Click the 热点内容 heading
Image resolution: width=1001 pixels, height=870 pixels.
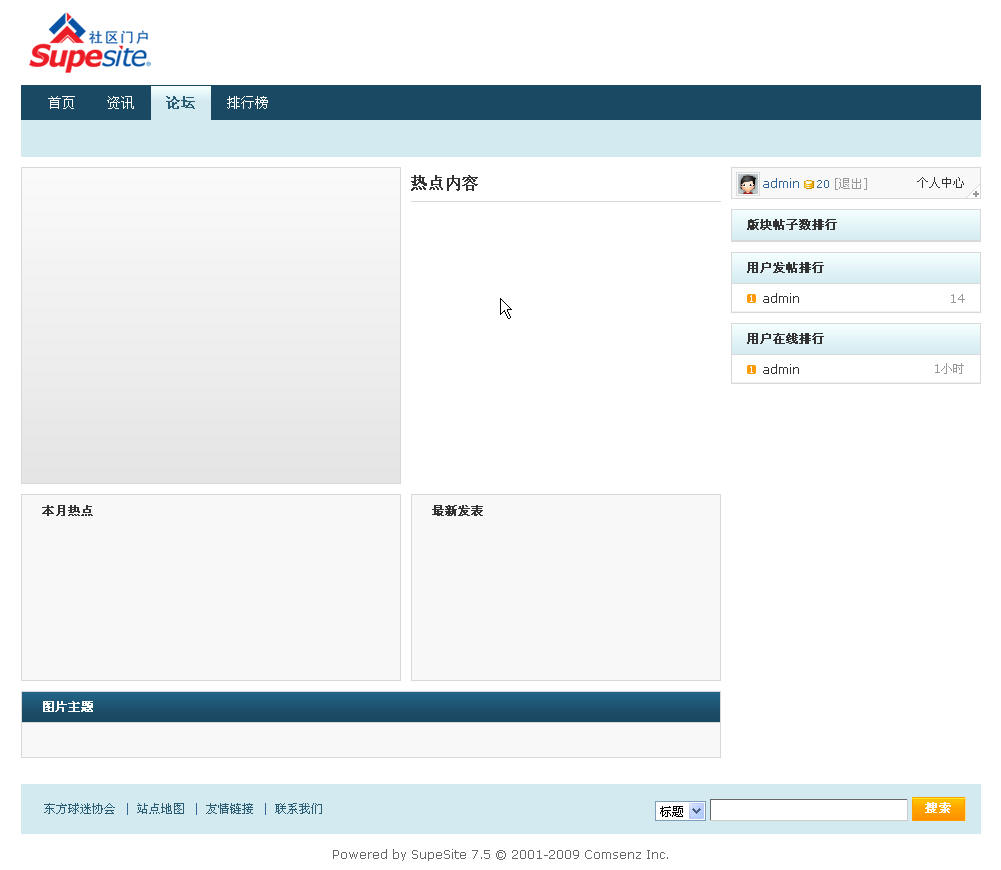click(444, 183)
